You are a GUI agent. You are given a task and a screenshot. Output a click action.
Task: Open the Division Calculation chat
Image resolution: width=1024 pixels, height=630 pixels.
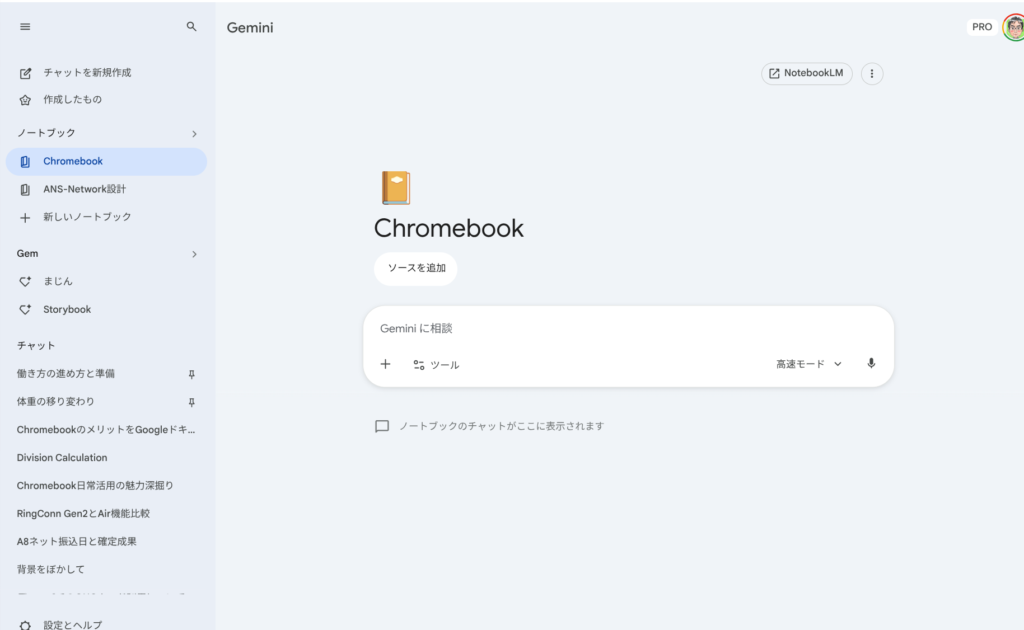pos(62,458)
